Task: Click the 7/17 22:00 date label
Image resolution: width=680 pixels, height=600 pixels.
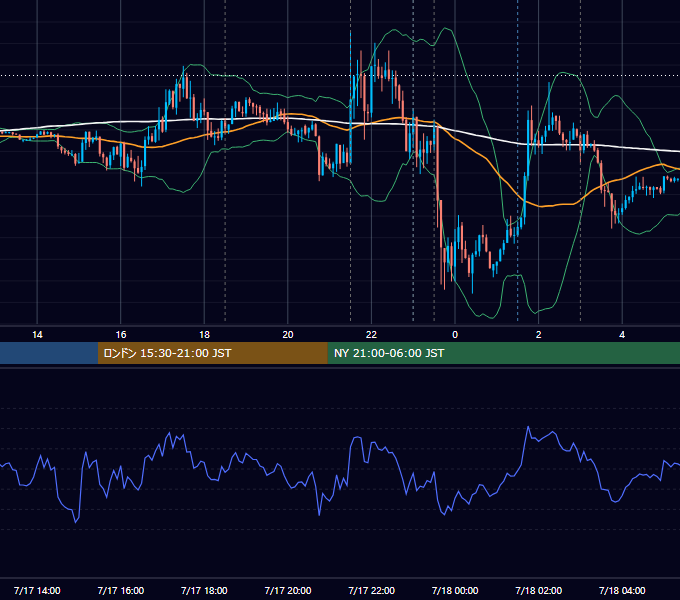Action: (x=372, y=590)
